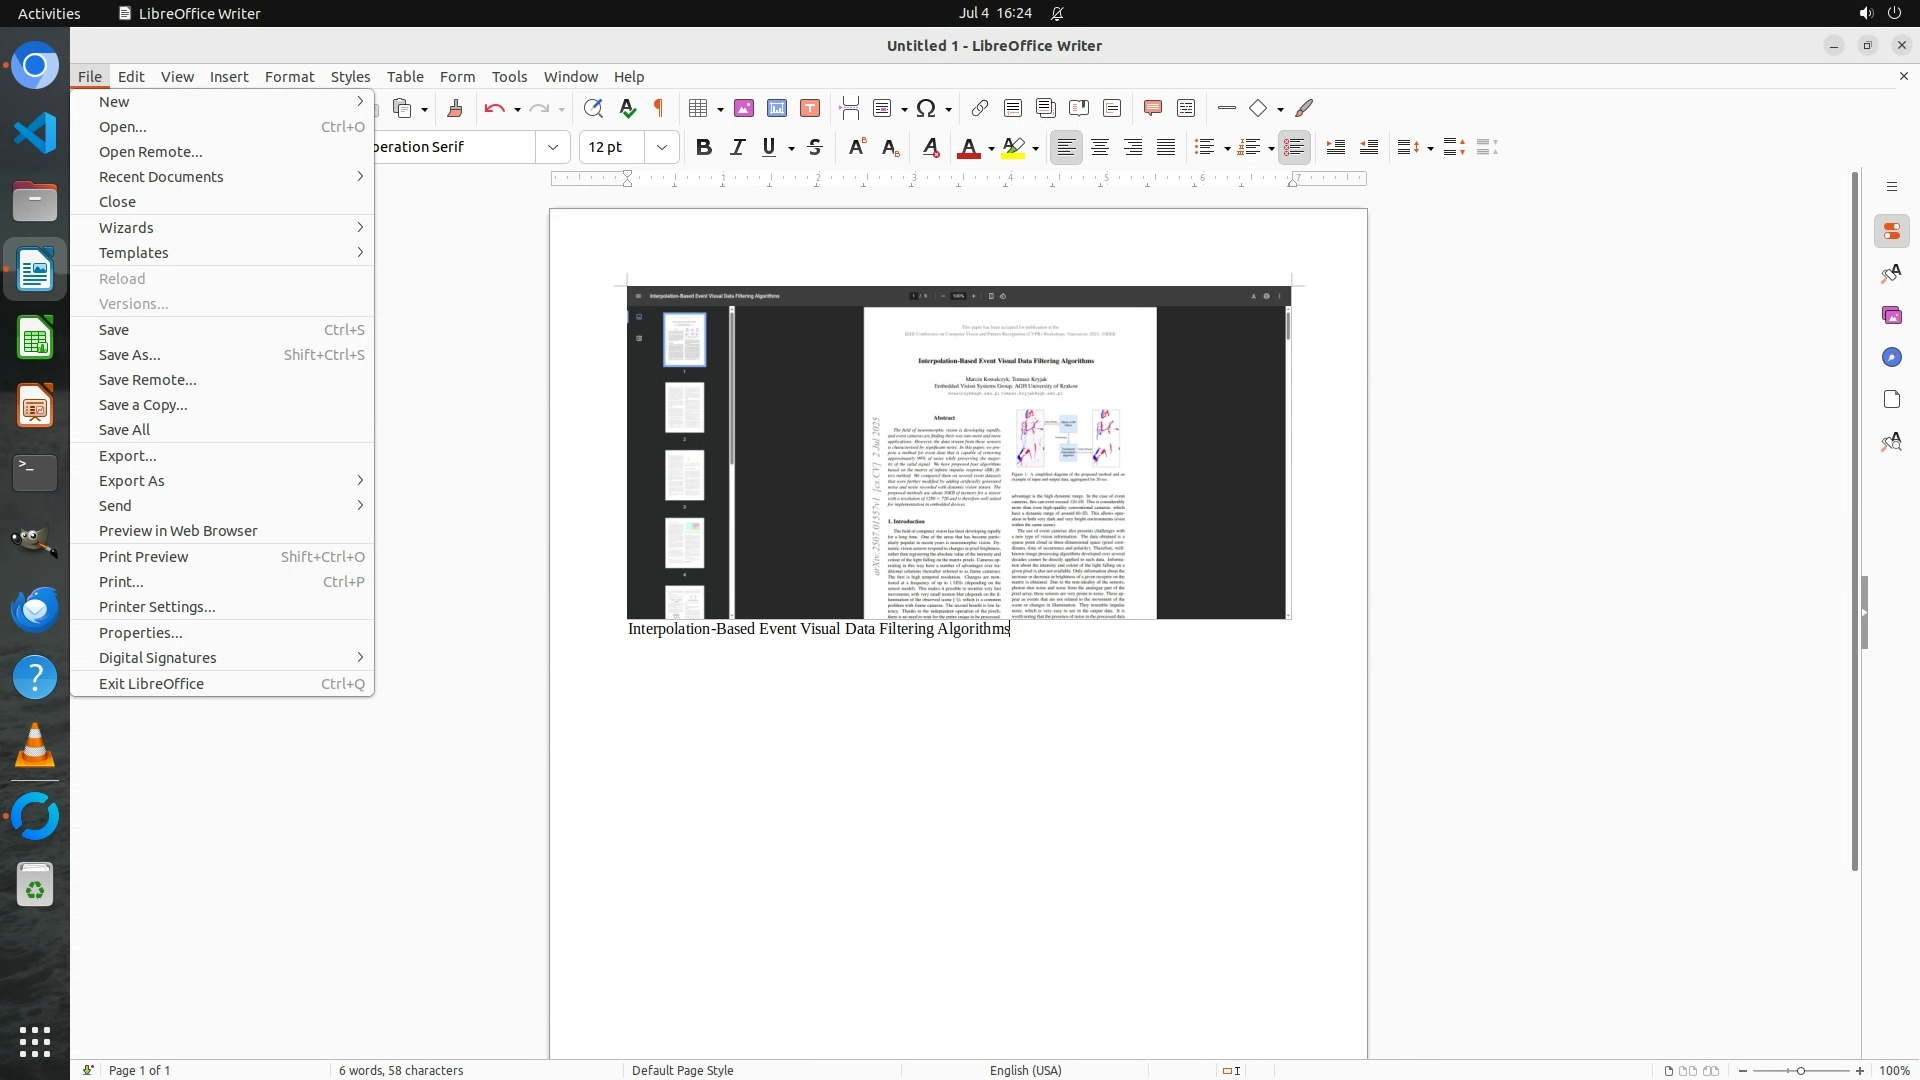
Task: Select Print Preview in the File menu
Action: pos(143,557)
